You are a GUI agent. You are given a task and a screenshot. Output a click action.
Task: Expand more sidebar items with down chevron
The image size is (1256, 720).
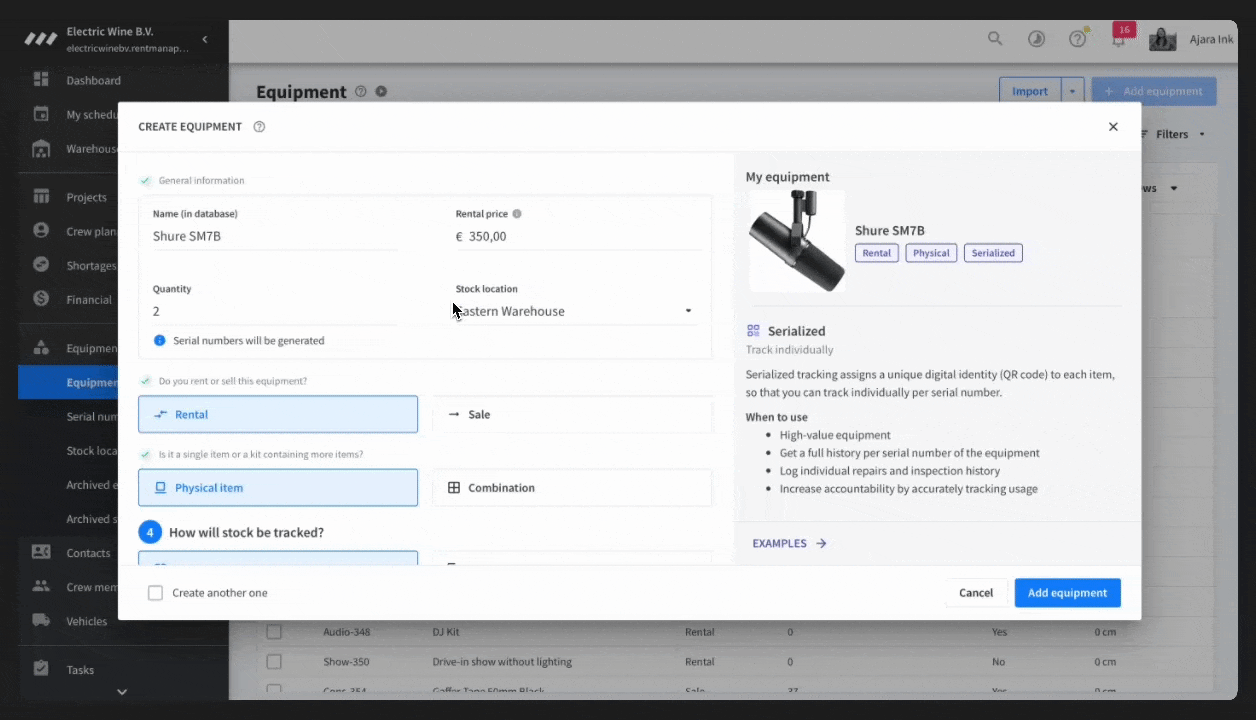[x=122, y=691]
